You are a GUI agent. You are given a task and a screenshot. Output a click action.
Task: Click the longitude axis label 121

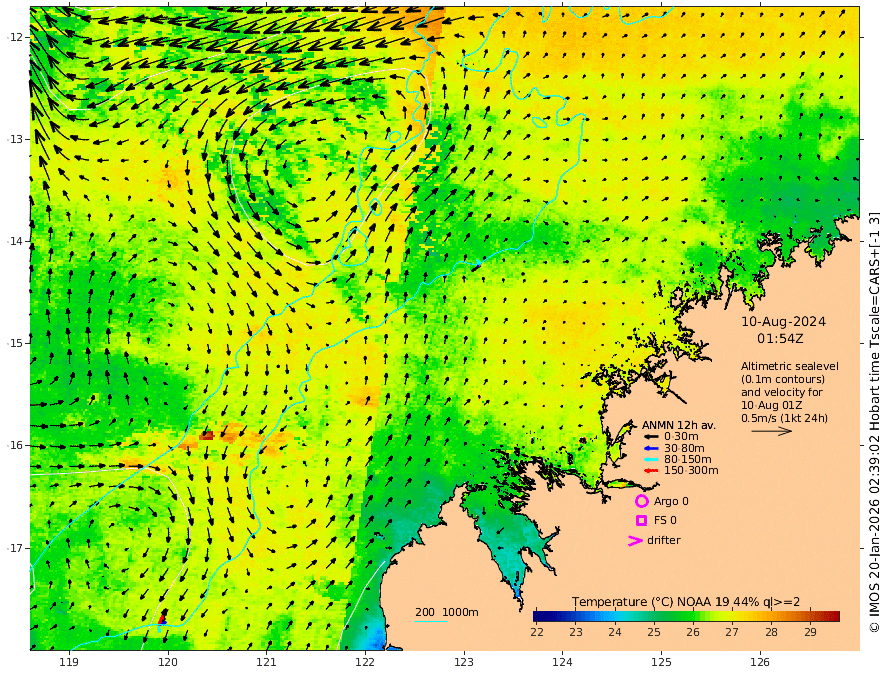click(x=267, y=662)
